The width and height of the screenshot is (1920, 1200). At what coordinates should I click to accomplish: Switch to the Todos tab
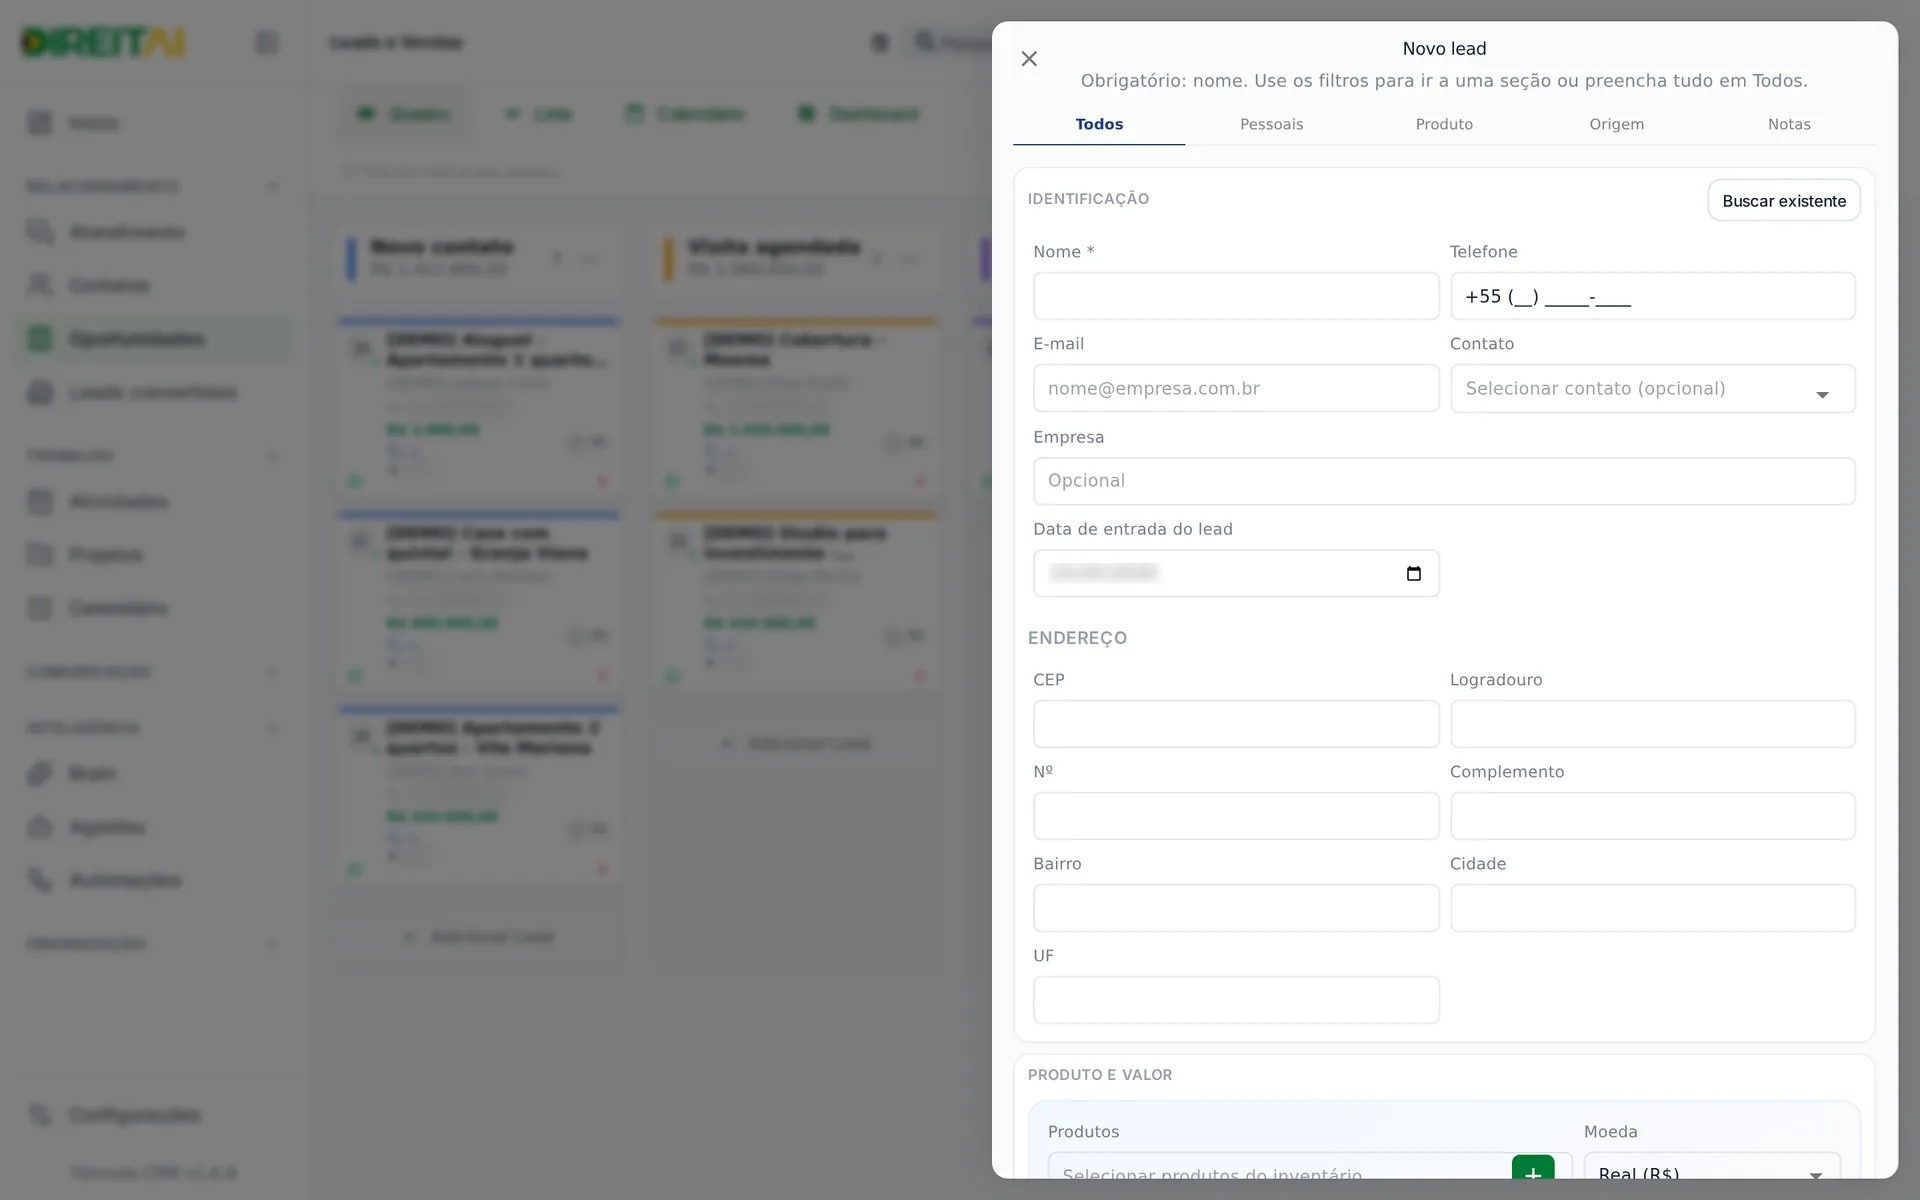point(1099,124)
